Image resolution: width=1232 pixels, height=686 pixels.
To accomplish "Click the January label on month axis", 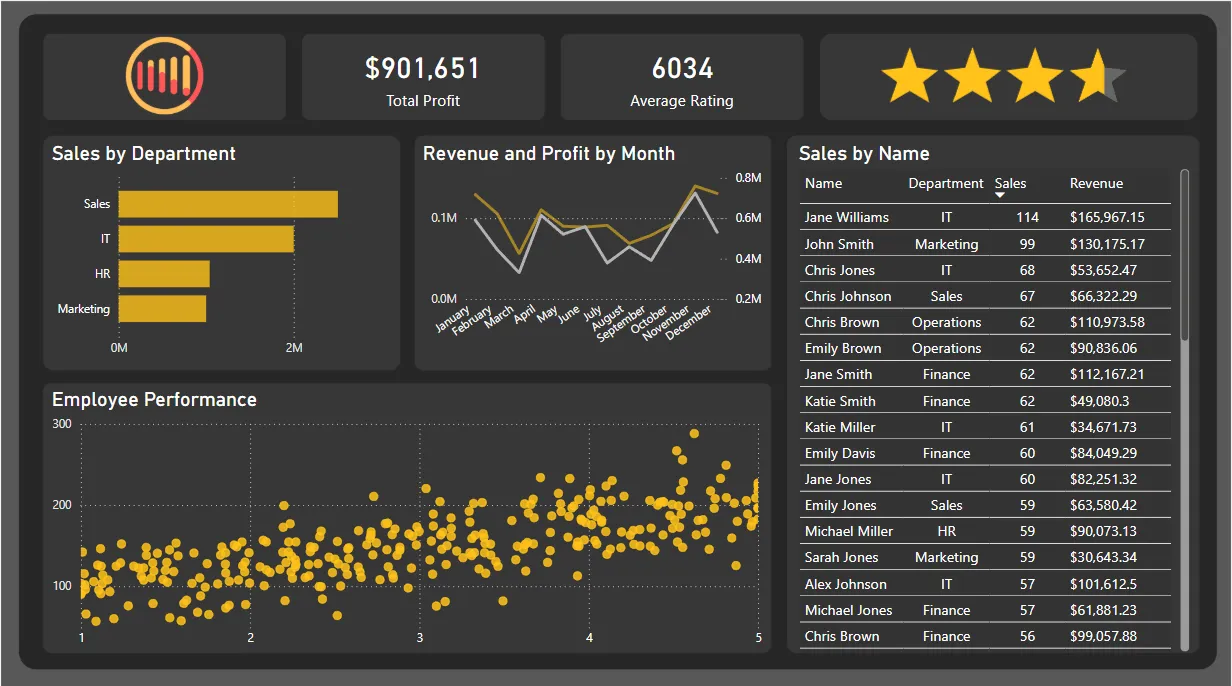I will tap(454, 318).
